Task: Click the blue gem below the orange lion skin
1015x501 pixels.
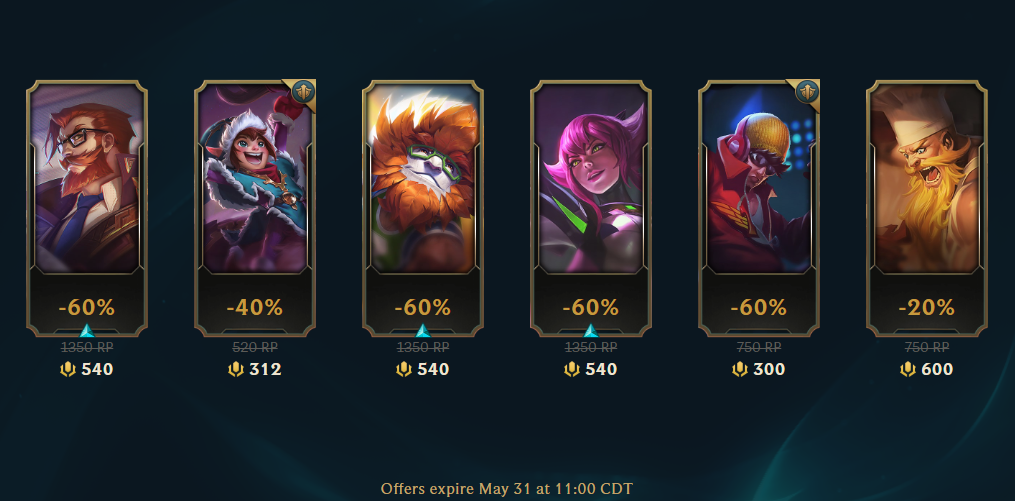Action: (423, 331)
